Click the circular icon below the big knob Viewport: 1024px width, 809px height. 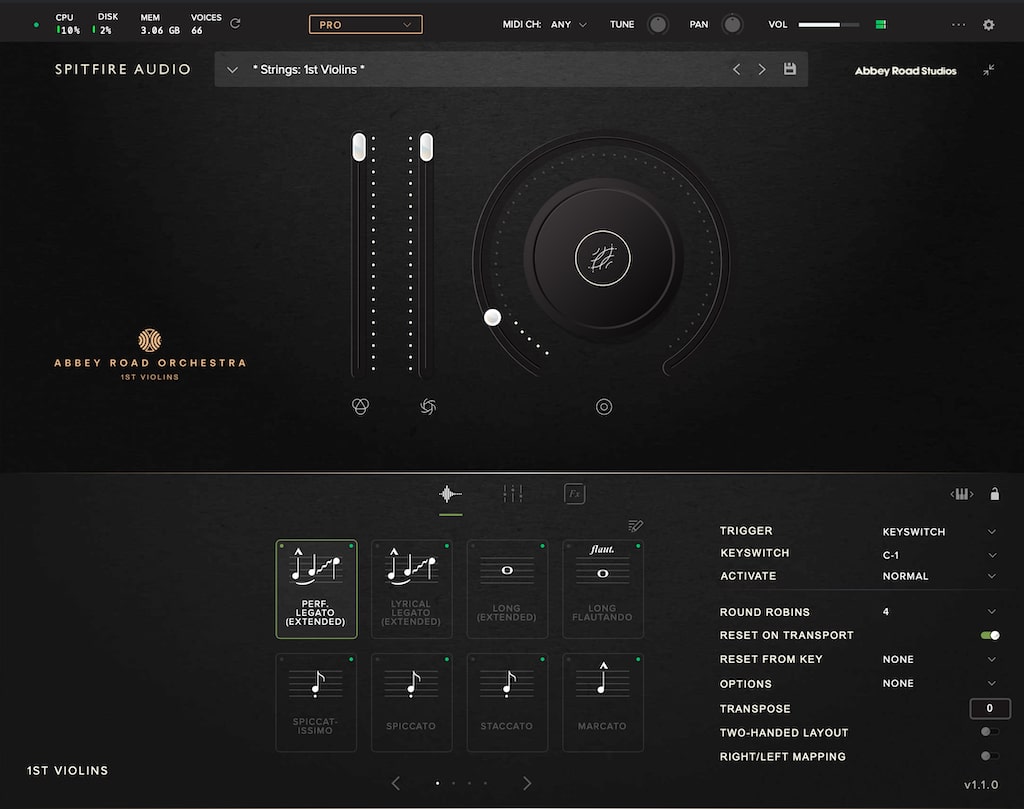pyautogui.click(x=604, y=407)
